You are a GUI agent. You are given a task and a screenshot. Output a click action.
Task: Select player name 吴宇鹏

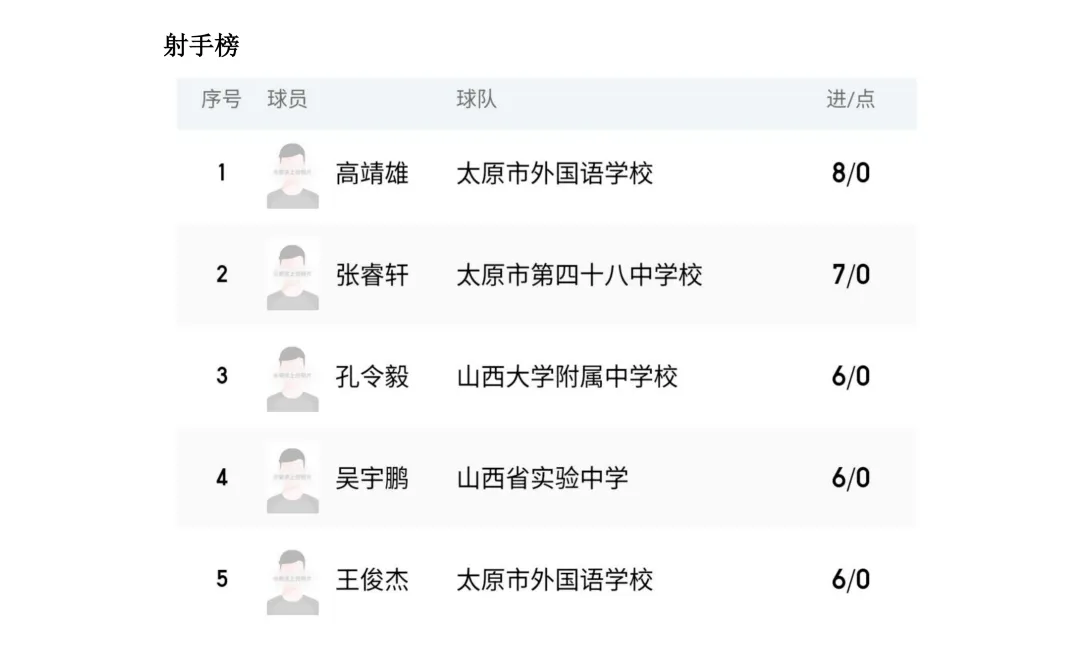tap(372, 478)
